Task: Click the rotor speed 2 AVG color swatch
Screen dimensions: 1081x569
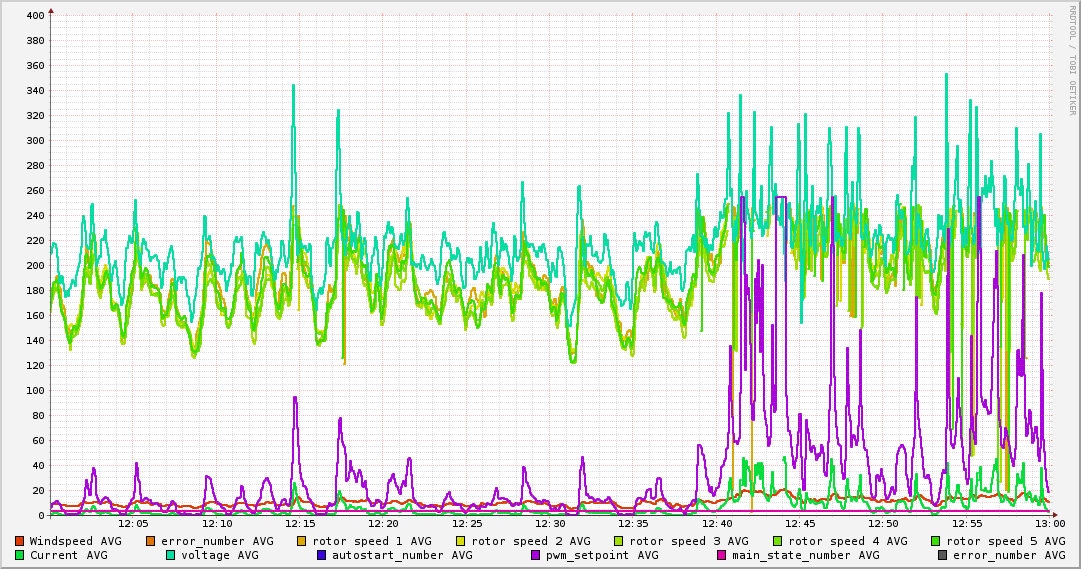Action: (x=461, y=541)
